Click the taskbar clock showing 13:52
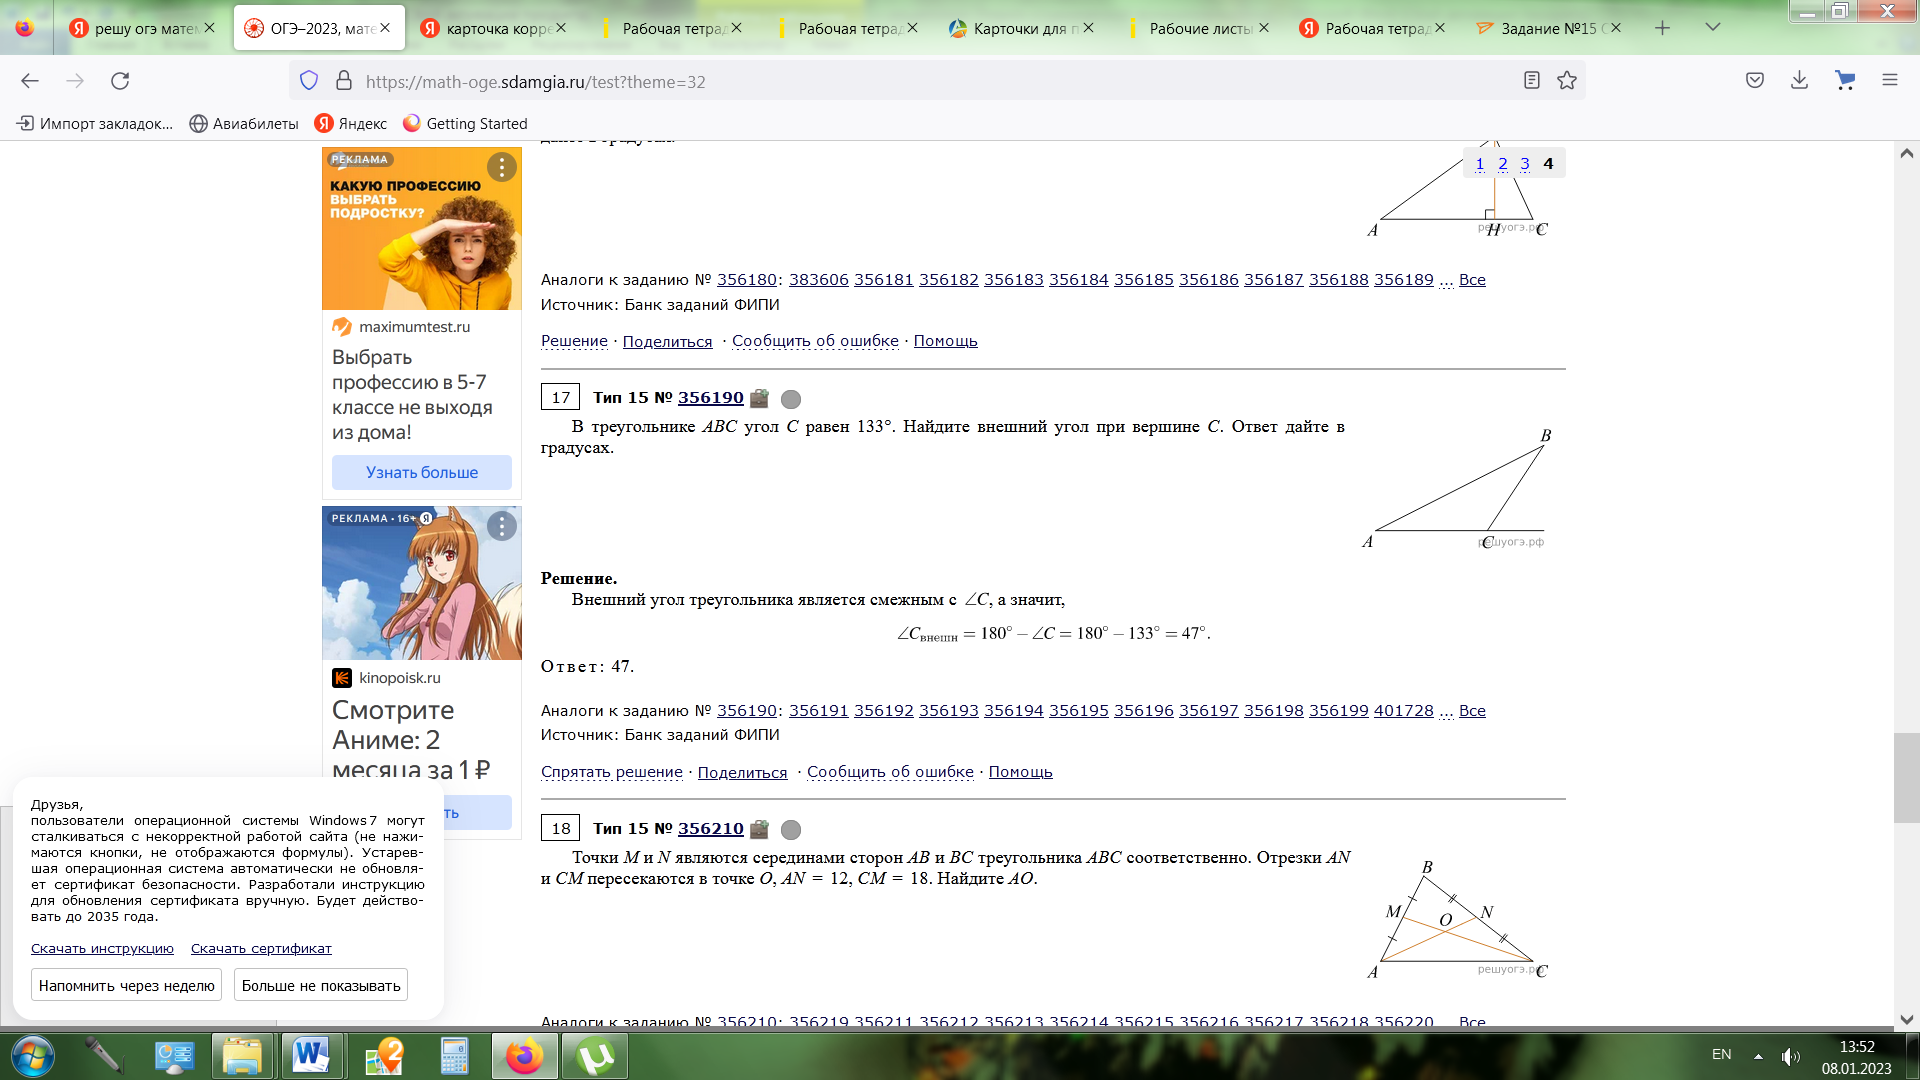1920x1080 pixels. 1856,1047
